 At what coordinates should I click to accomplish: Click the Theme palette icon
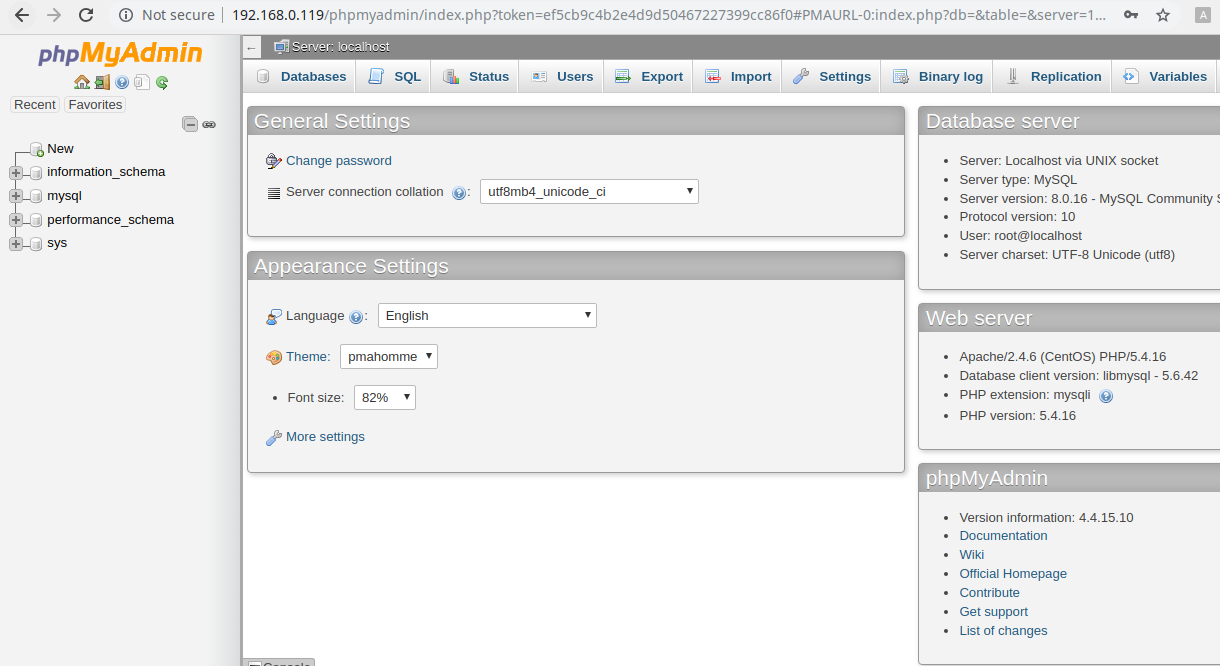click(274, 357)
